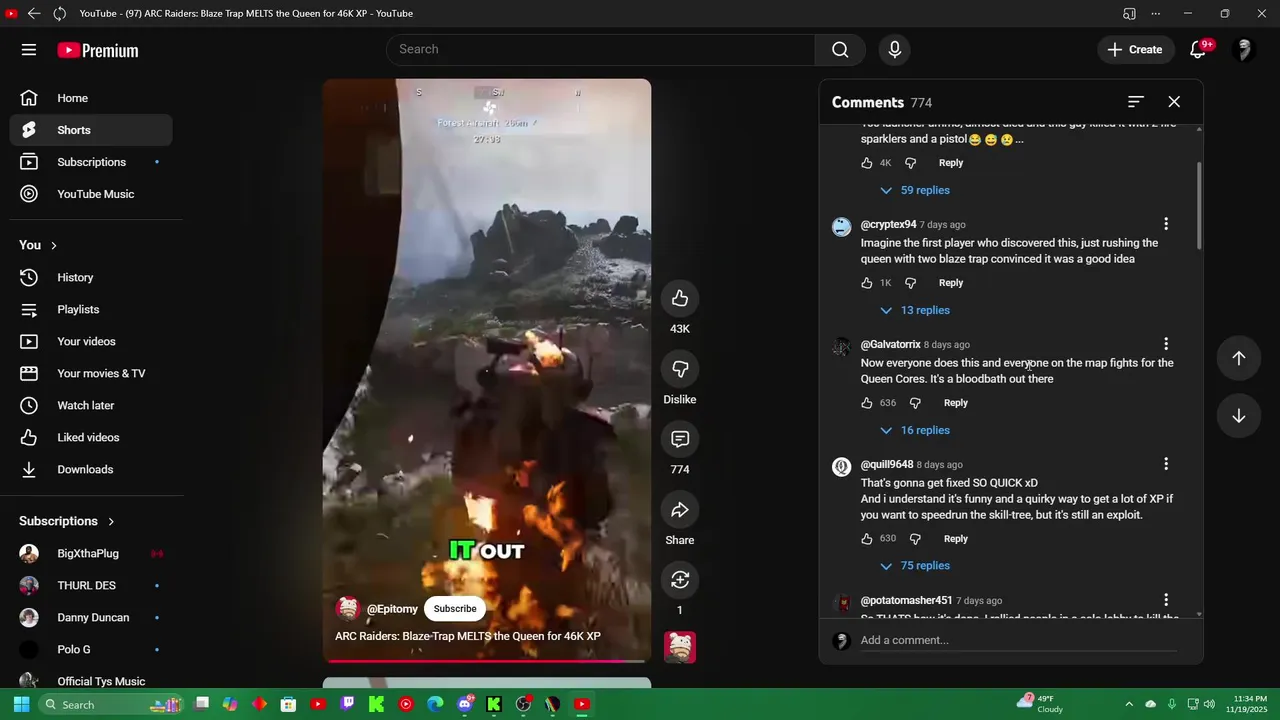This screenshot has width=1280, height=720.
Task: Subscribe to @Epitomy
Action: coord(455,608)
